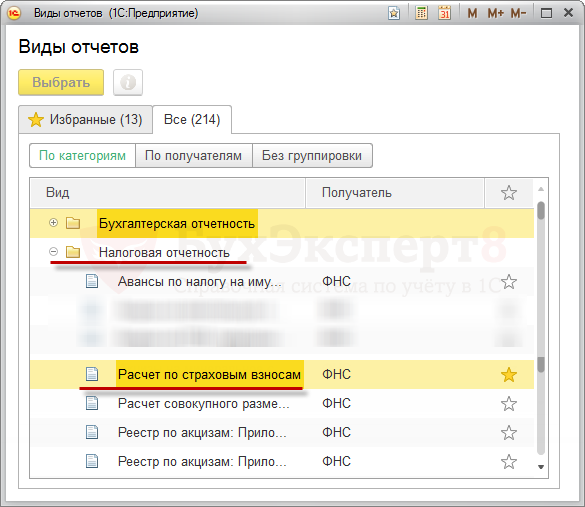The image size is (585, 507).
Task: Click the M- memory subtract button
Action: pyautogui.click(x=519, y=13)
